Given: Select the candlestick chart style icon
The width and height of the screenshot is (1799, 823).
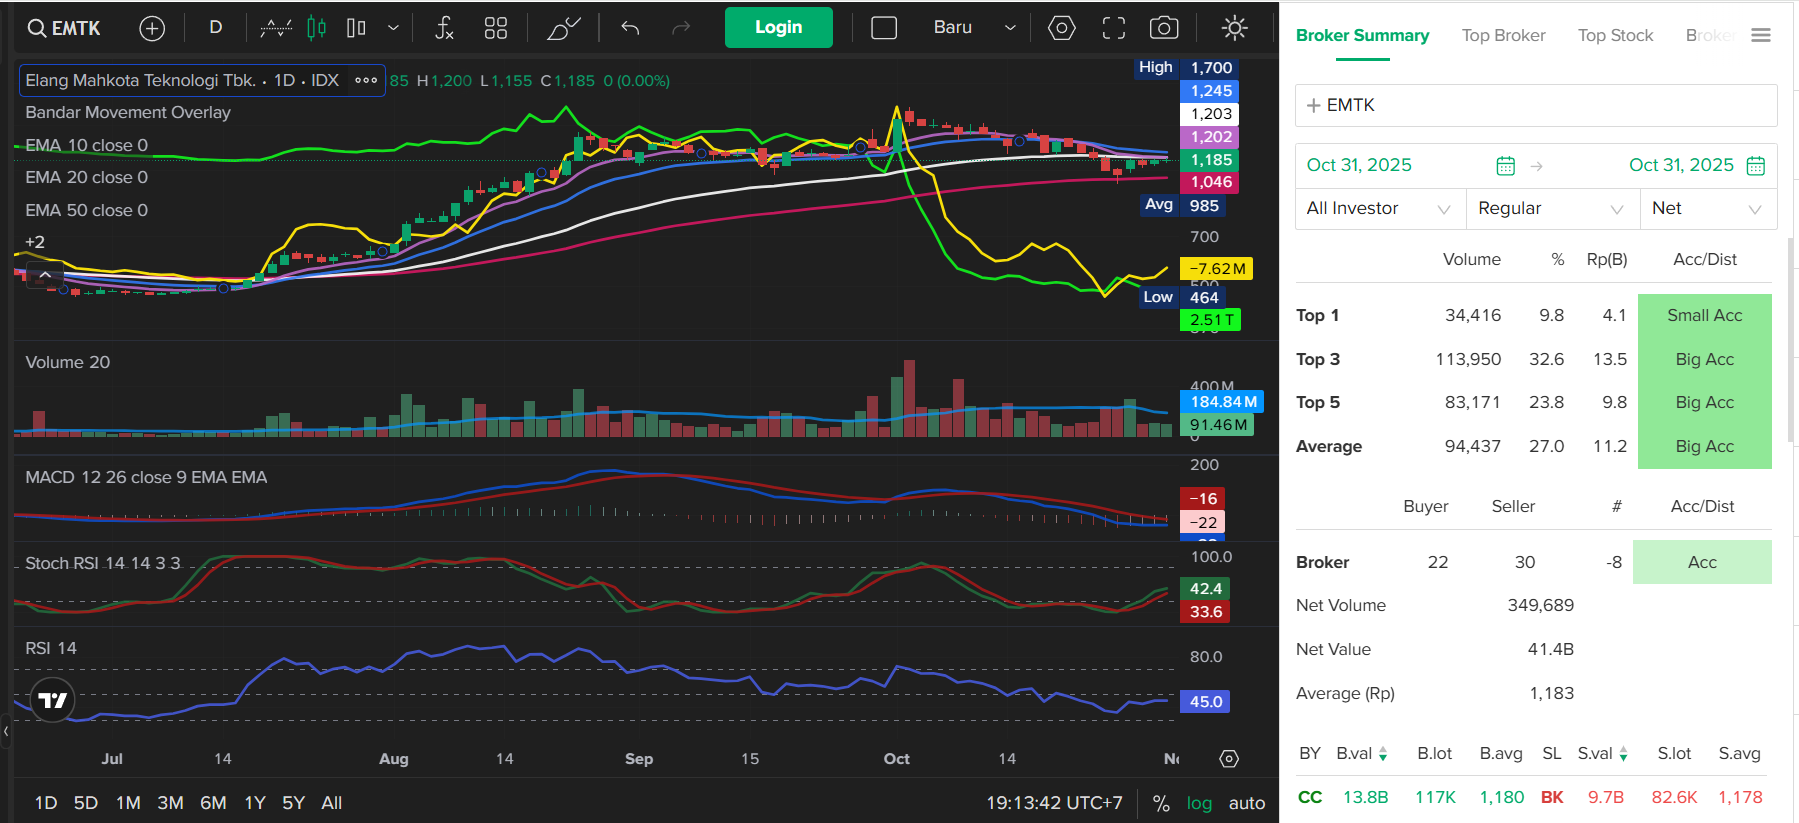Looking at the screenshot, I should (x=317, y=28).
